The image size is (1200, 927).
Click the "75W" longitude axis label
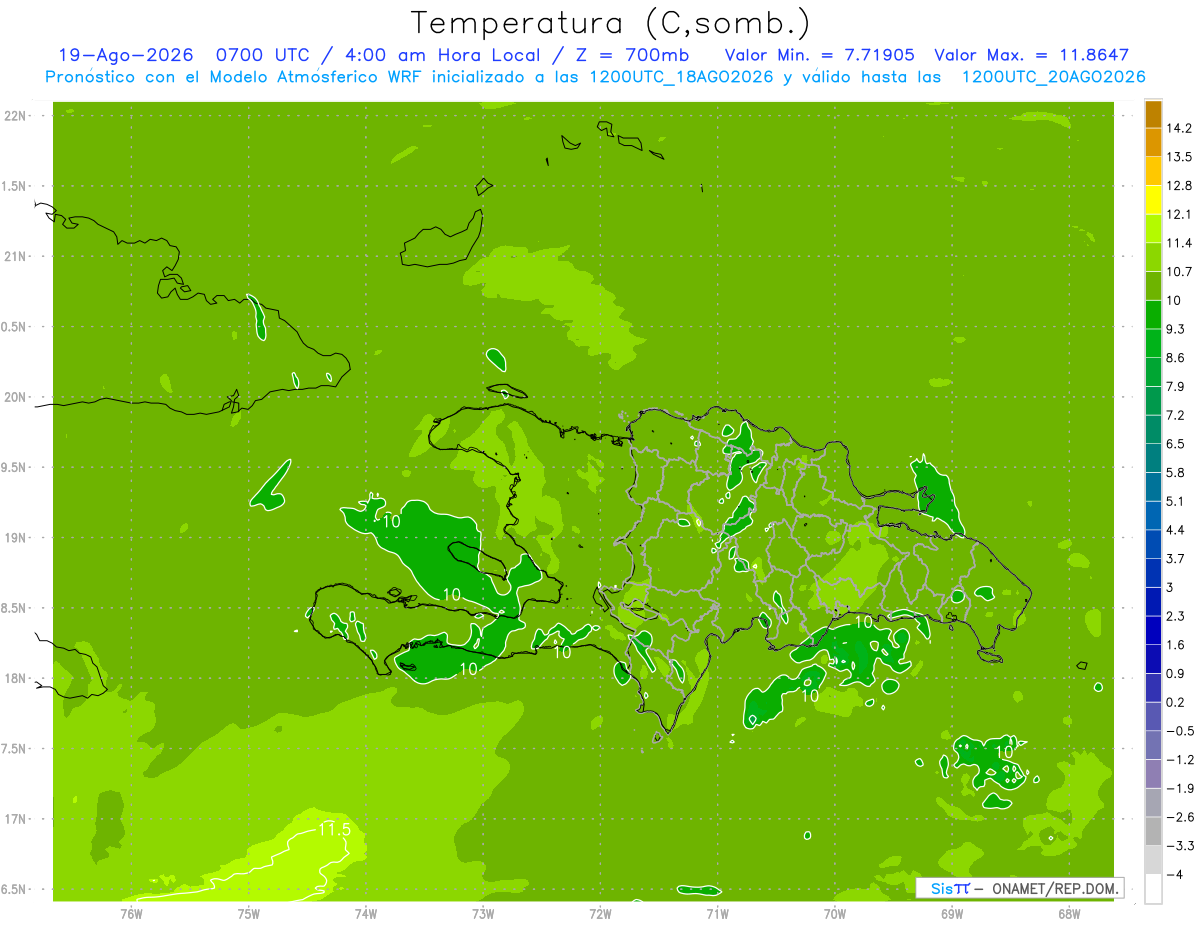(x=249, y=913)
